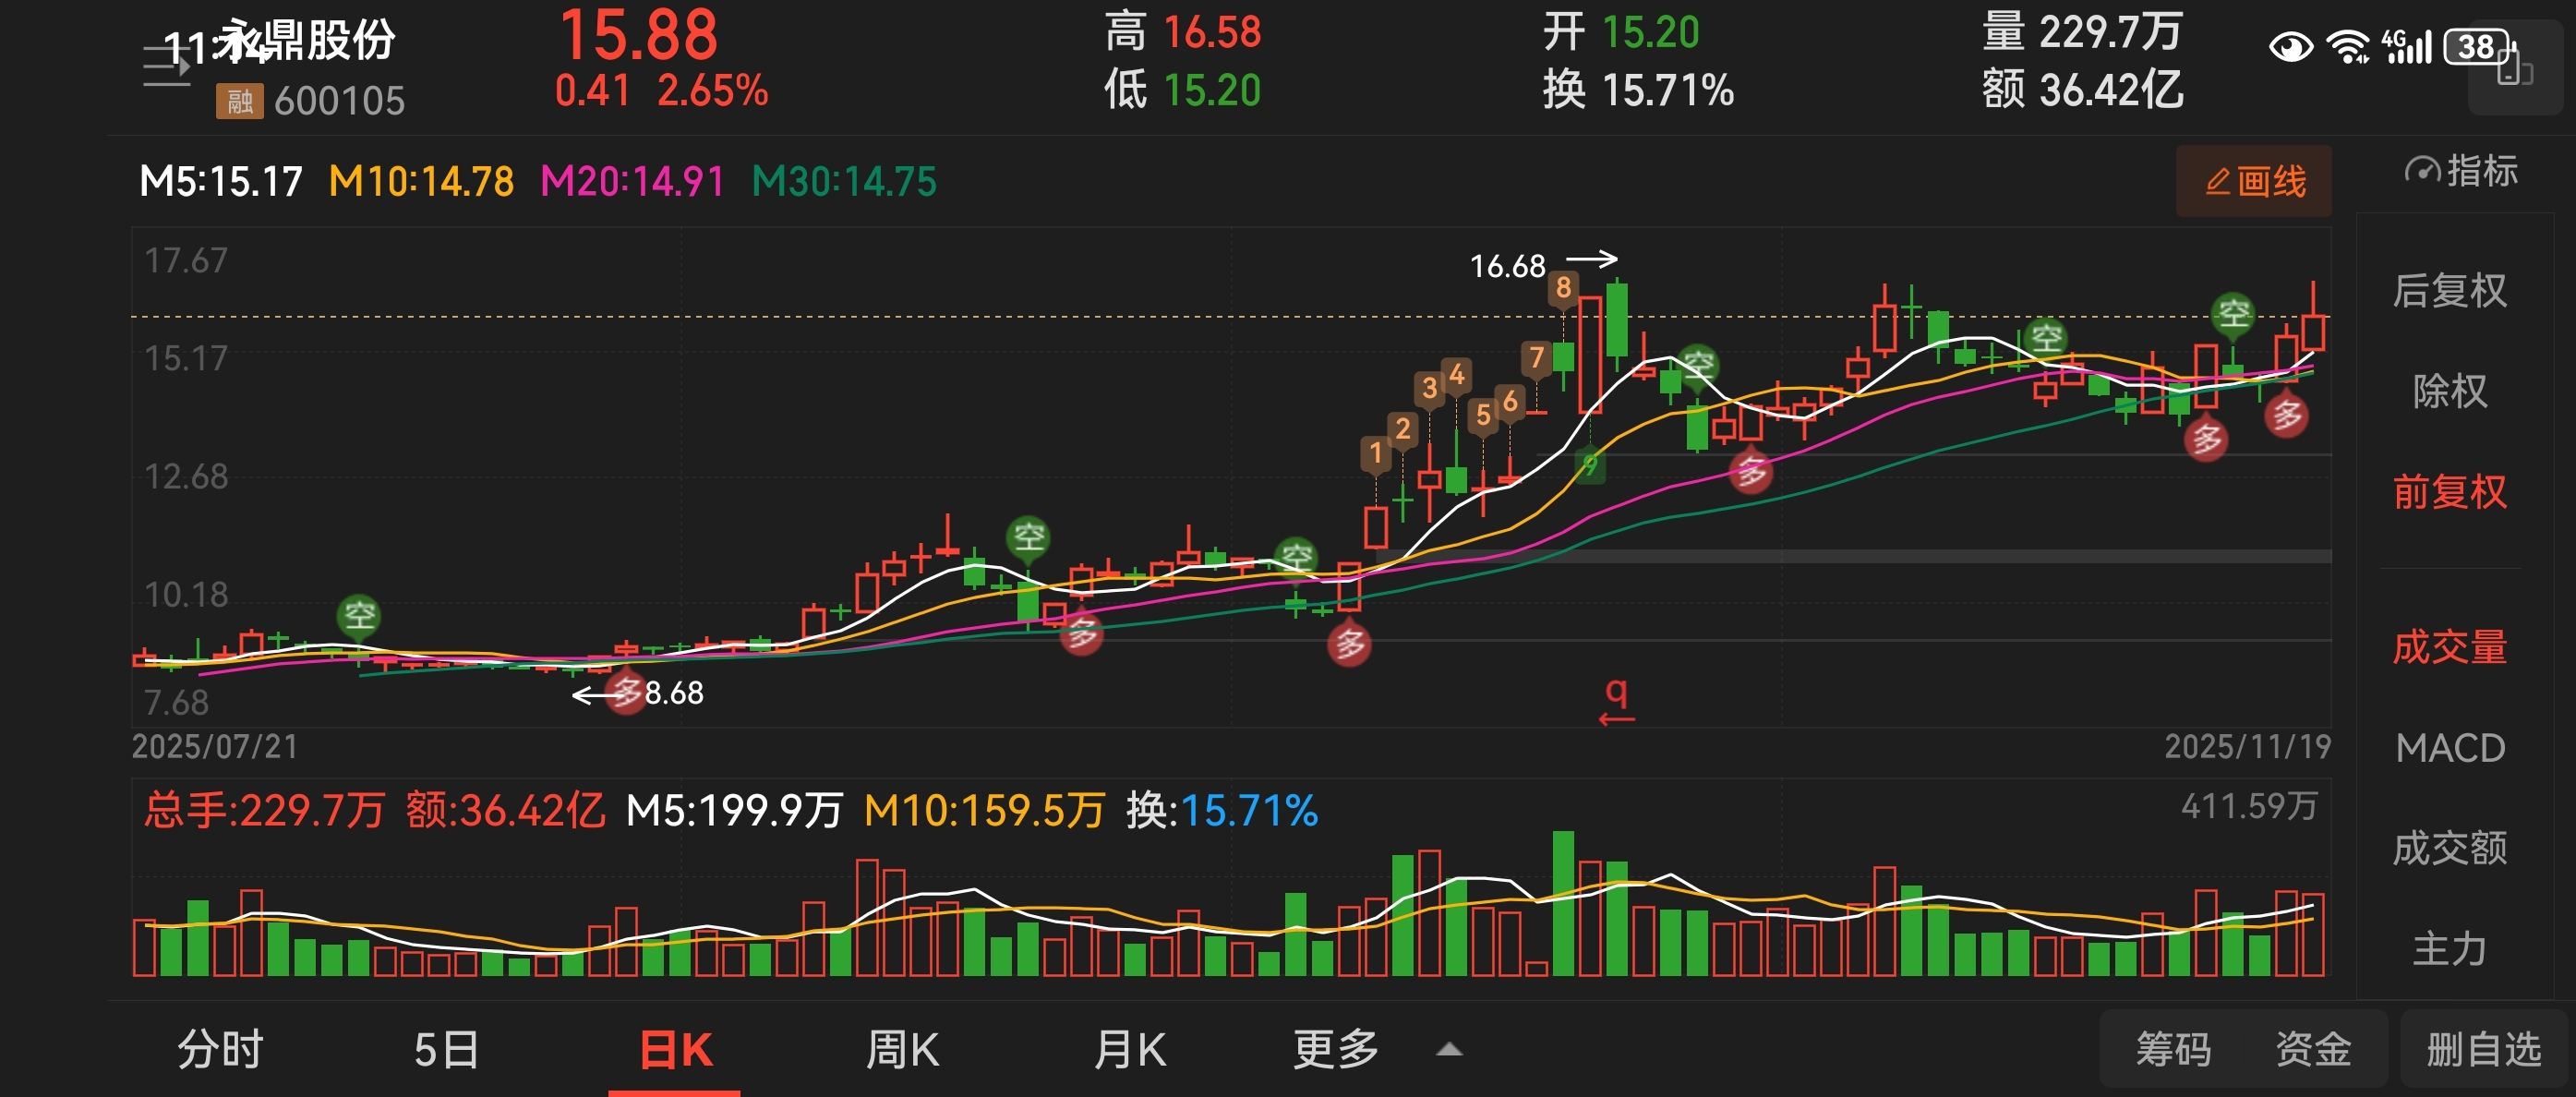Click the arrow next to 更多
The height and width of the screenshot is (1097, 2576).
point(1449,1050)
